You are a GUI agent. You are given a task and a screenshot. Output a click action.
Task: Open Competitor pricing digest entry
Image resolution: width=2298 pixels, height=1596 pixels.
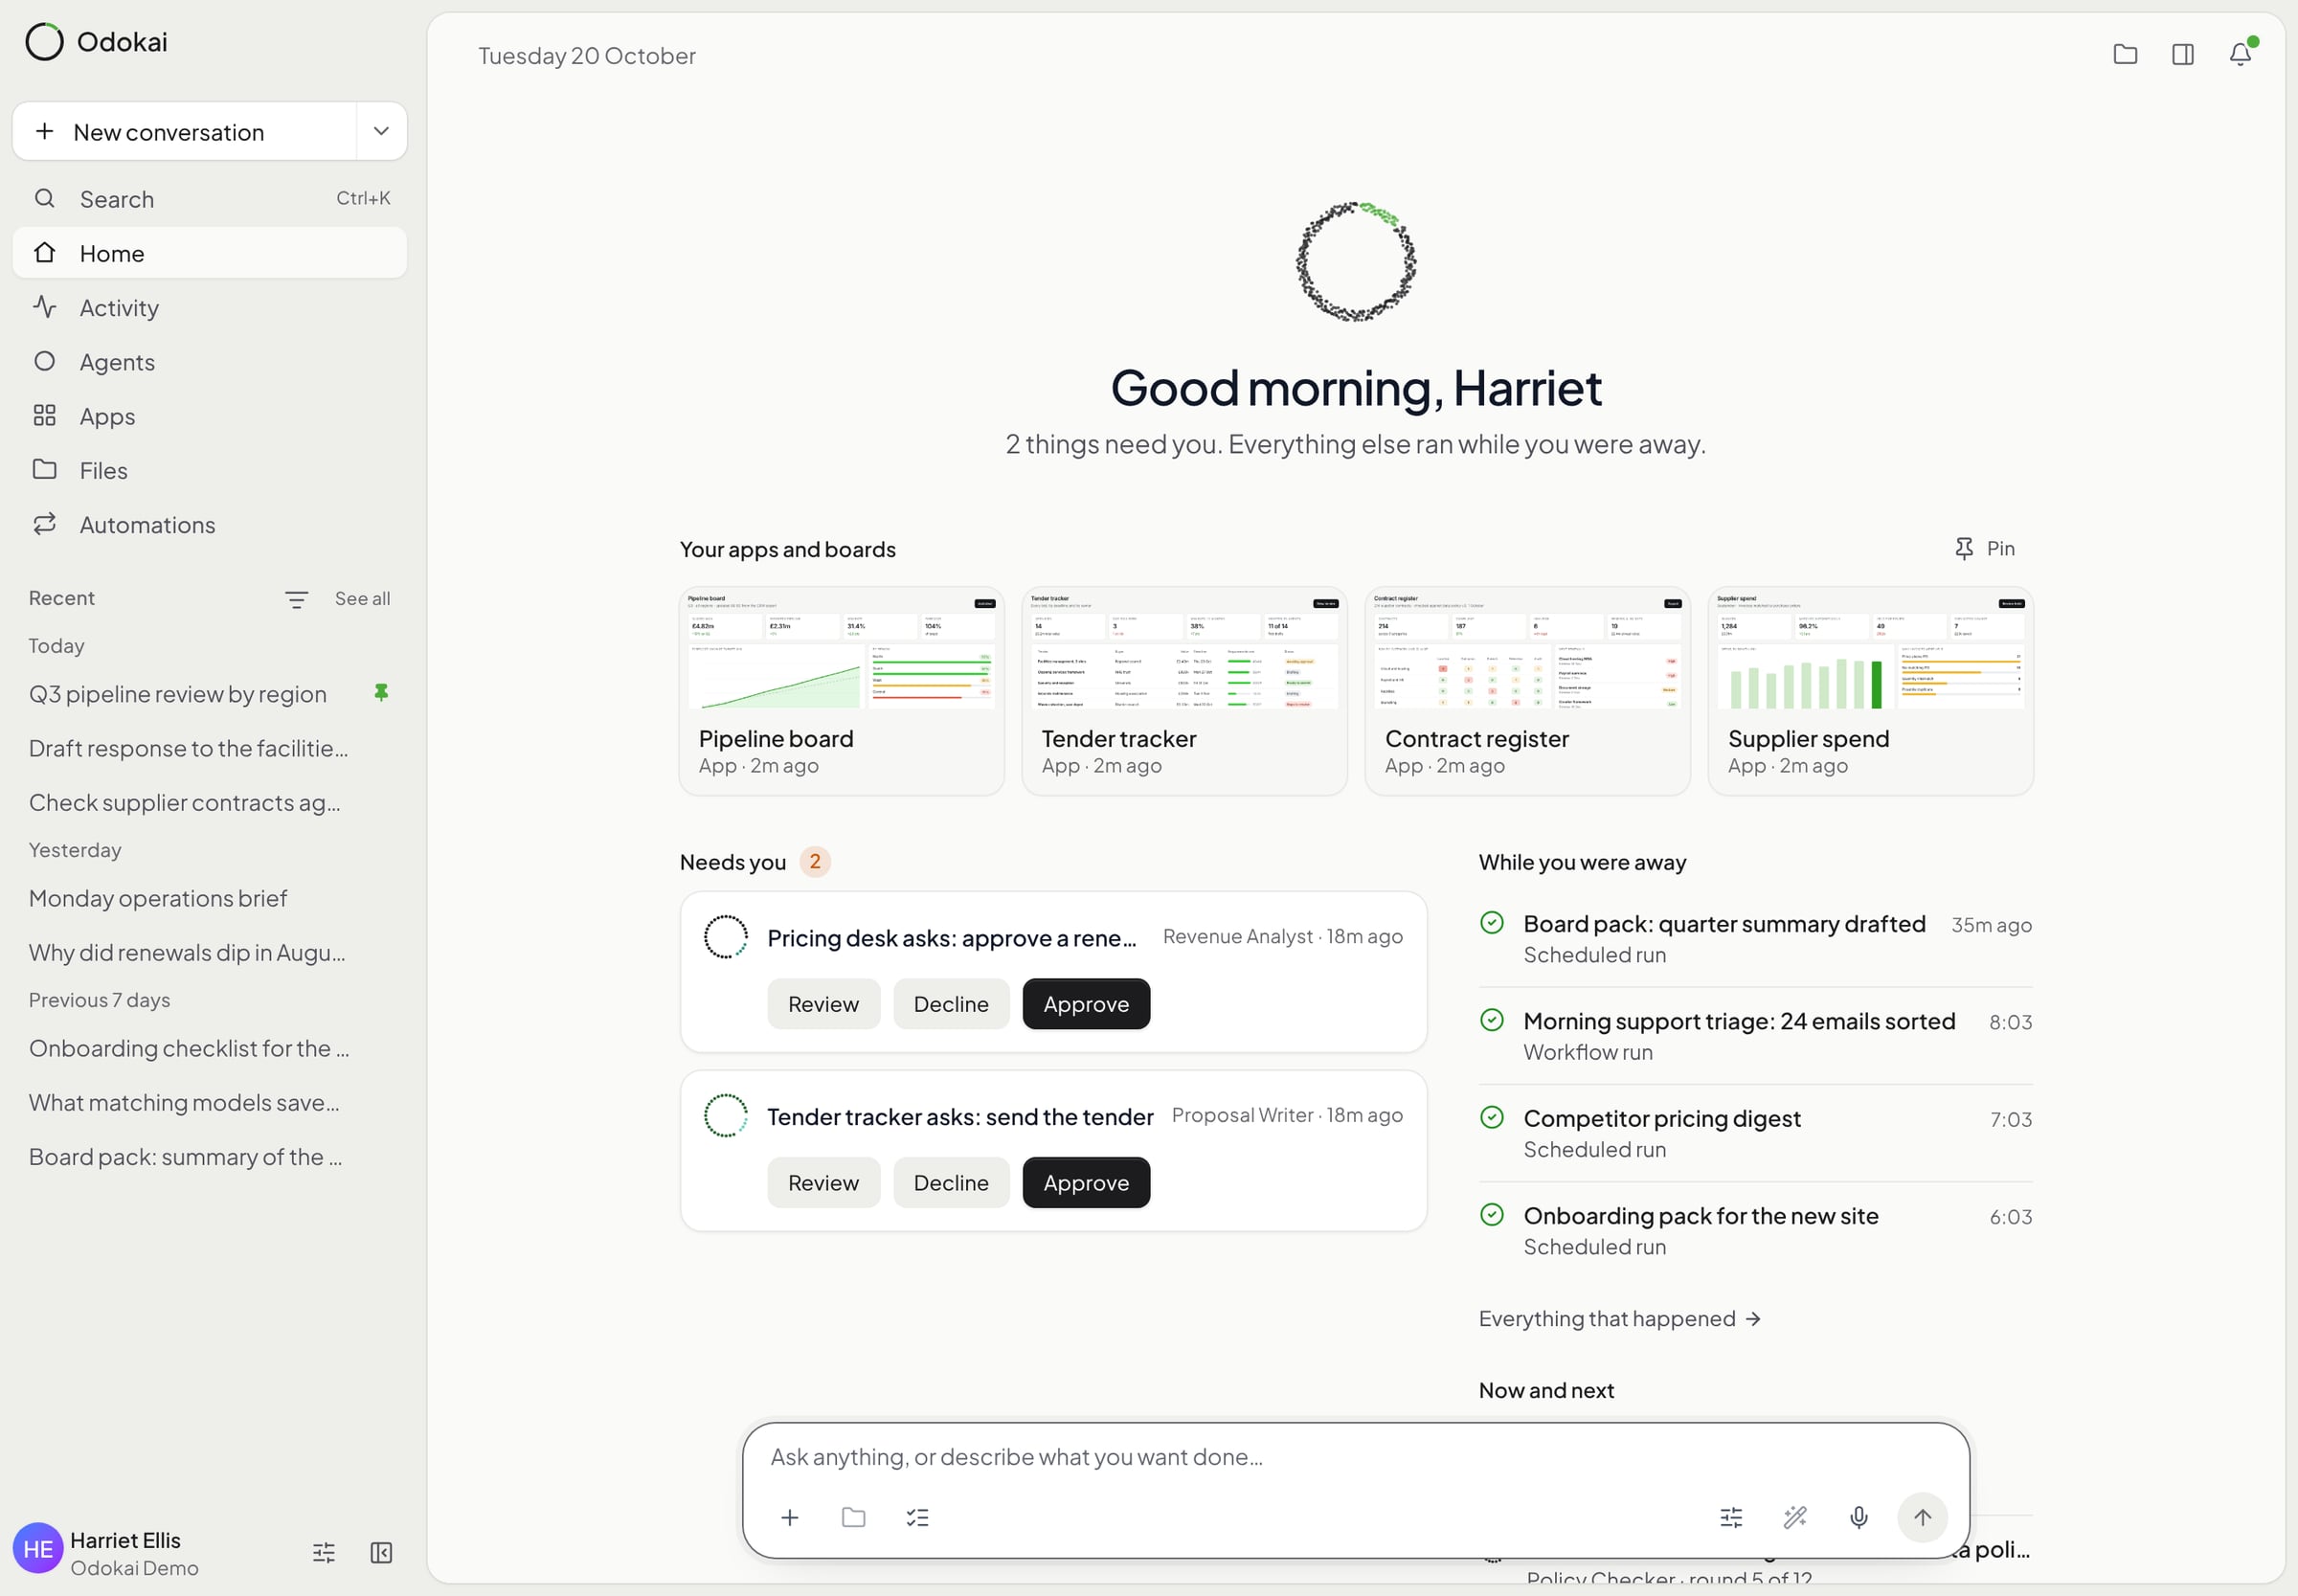(1755, 1133)
